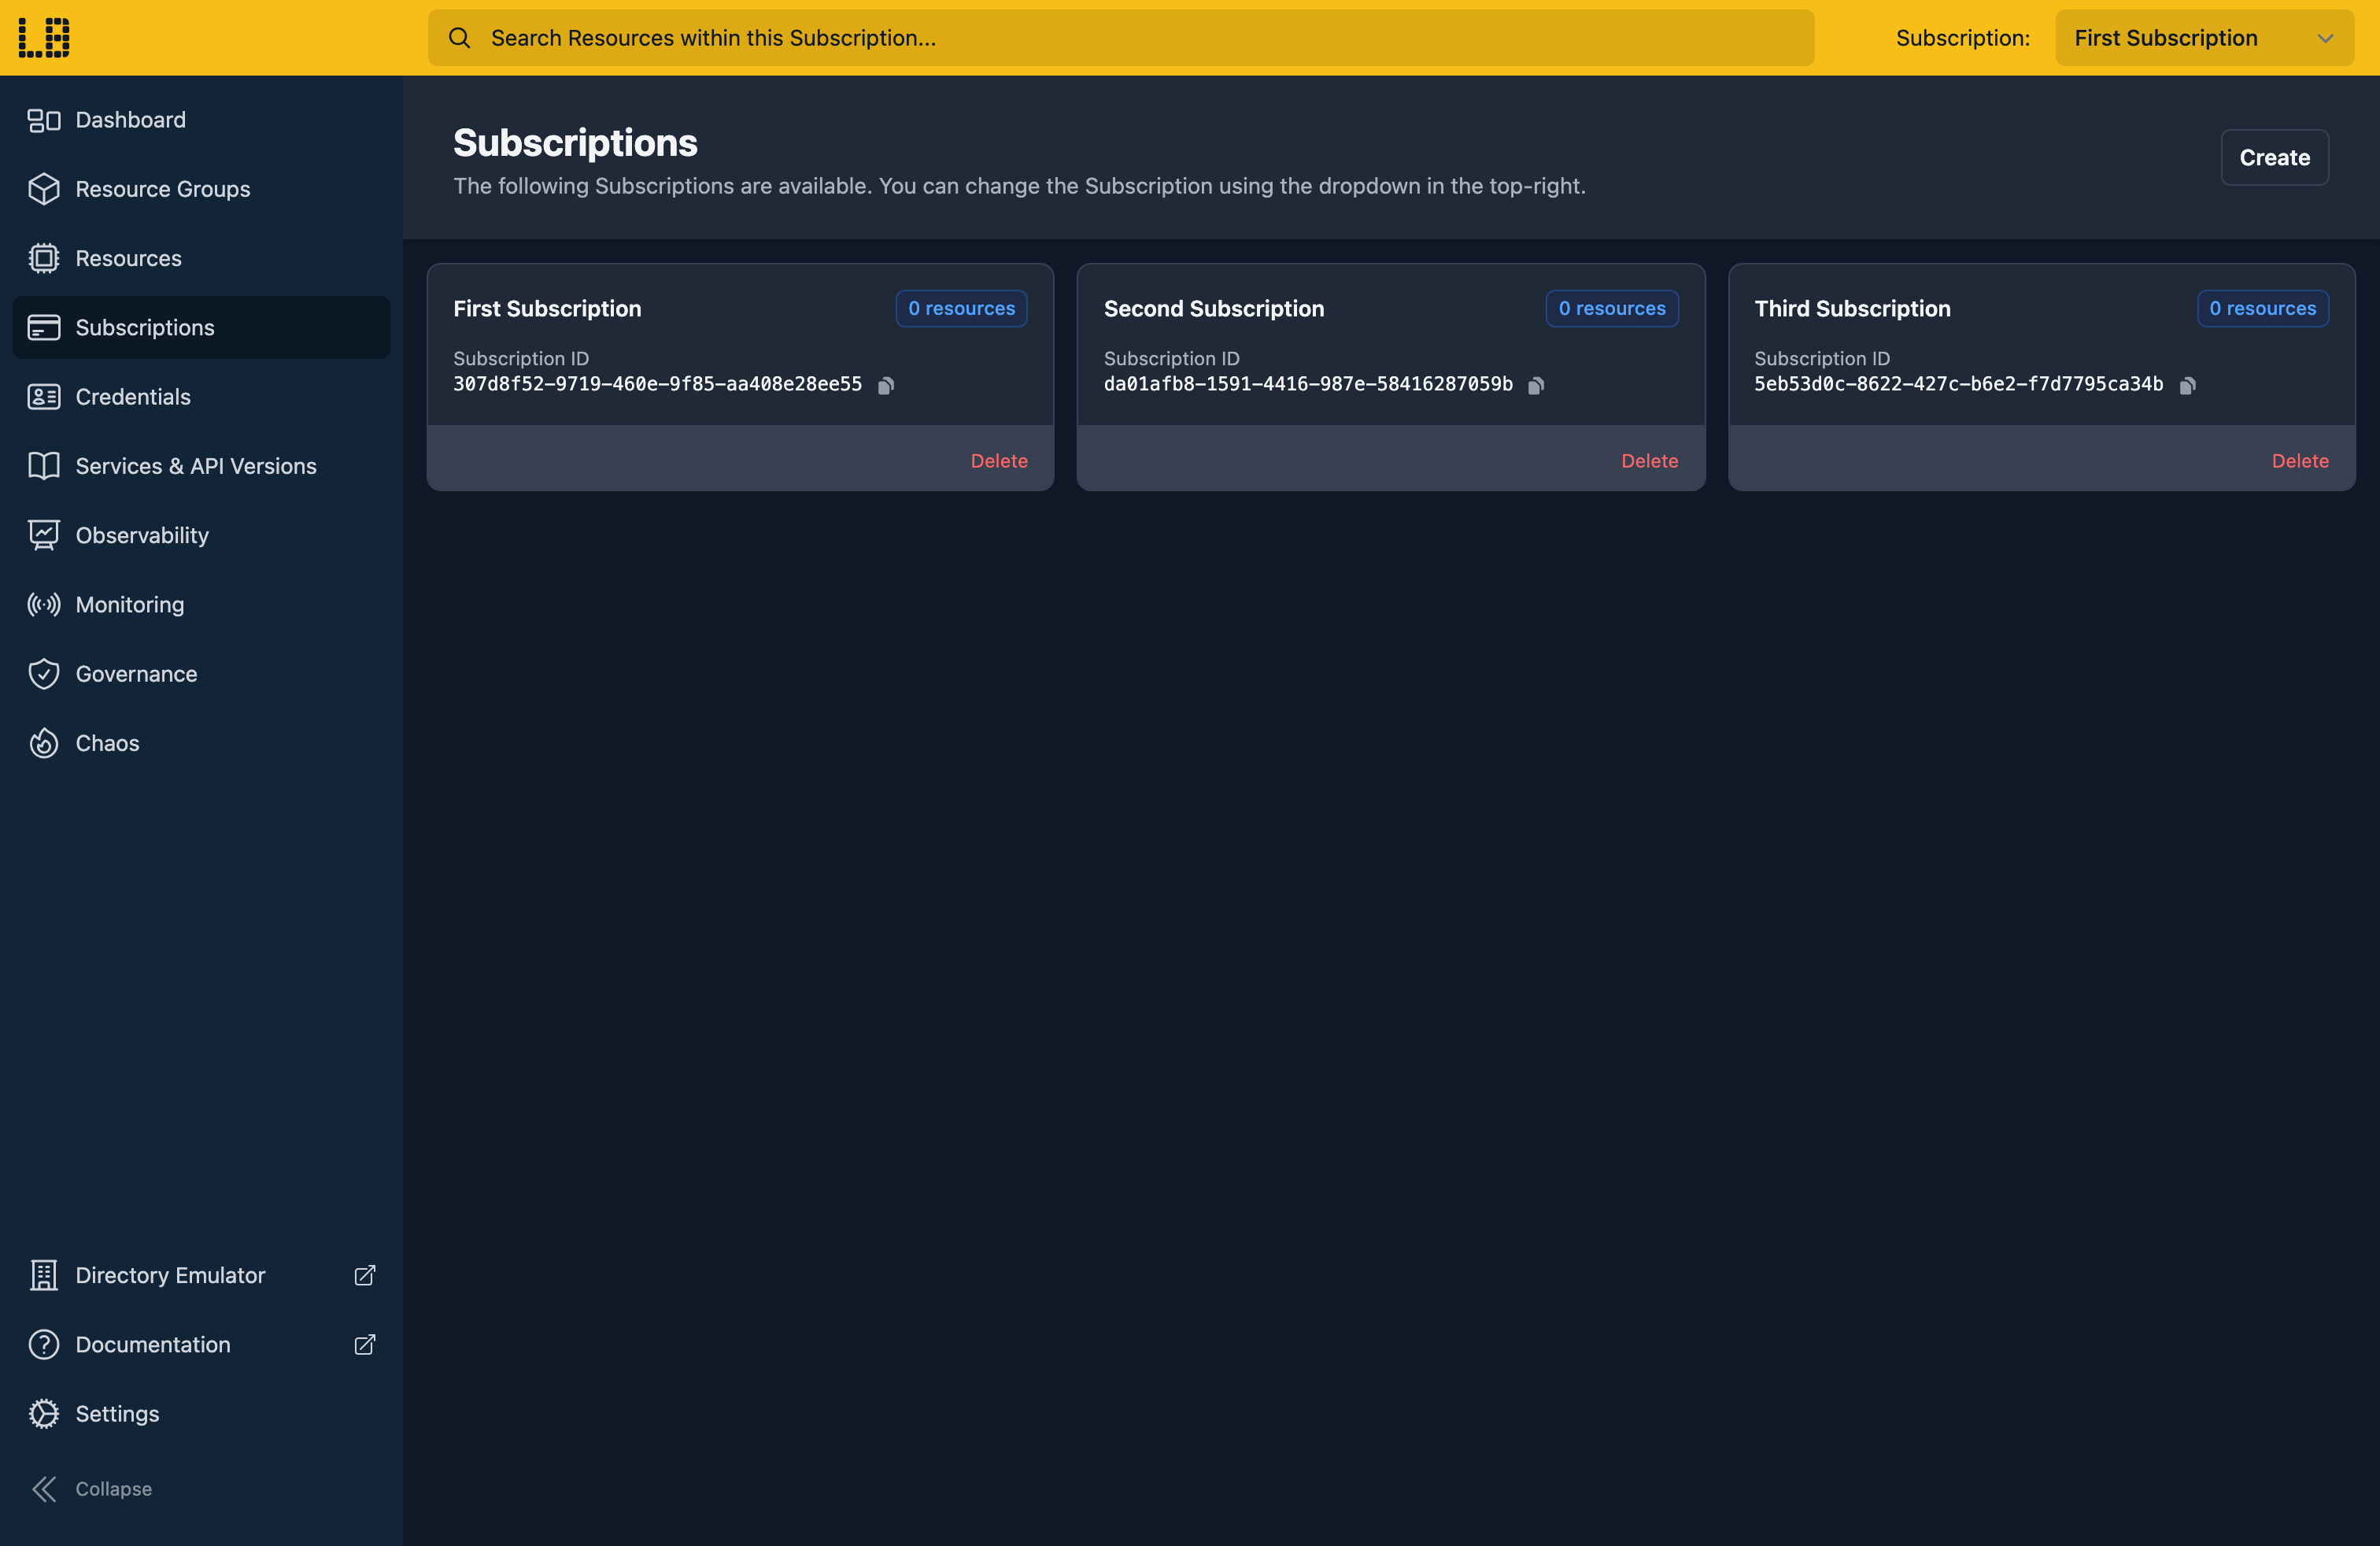The width and height of the screenshot is (2380, 1546).
Task: Click the search magnifier icon
Action: pos(459,38)
